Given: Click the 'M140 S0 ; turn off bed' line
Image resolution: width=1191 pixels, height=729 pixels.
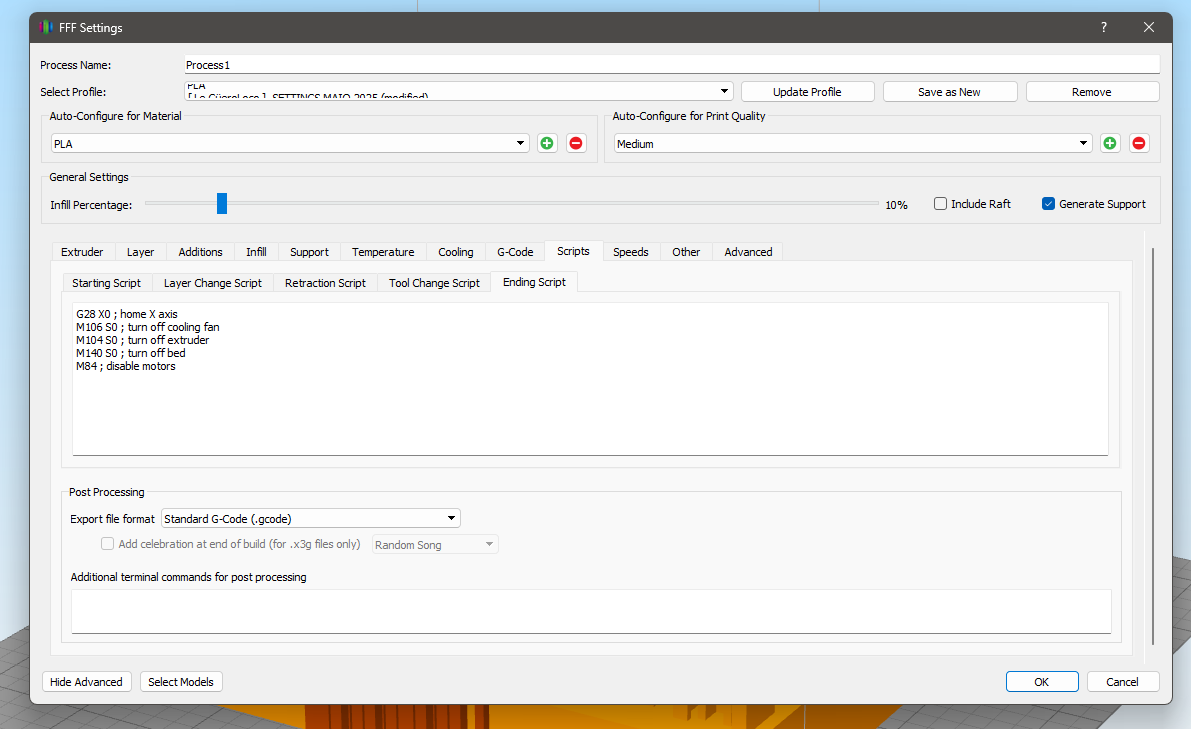Looking at the screenshot, I should click(x=131, y=353).
